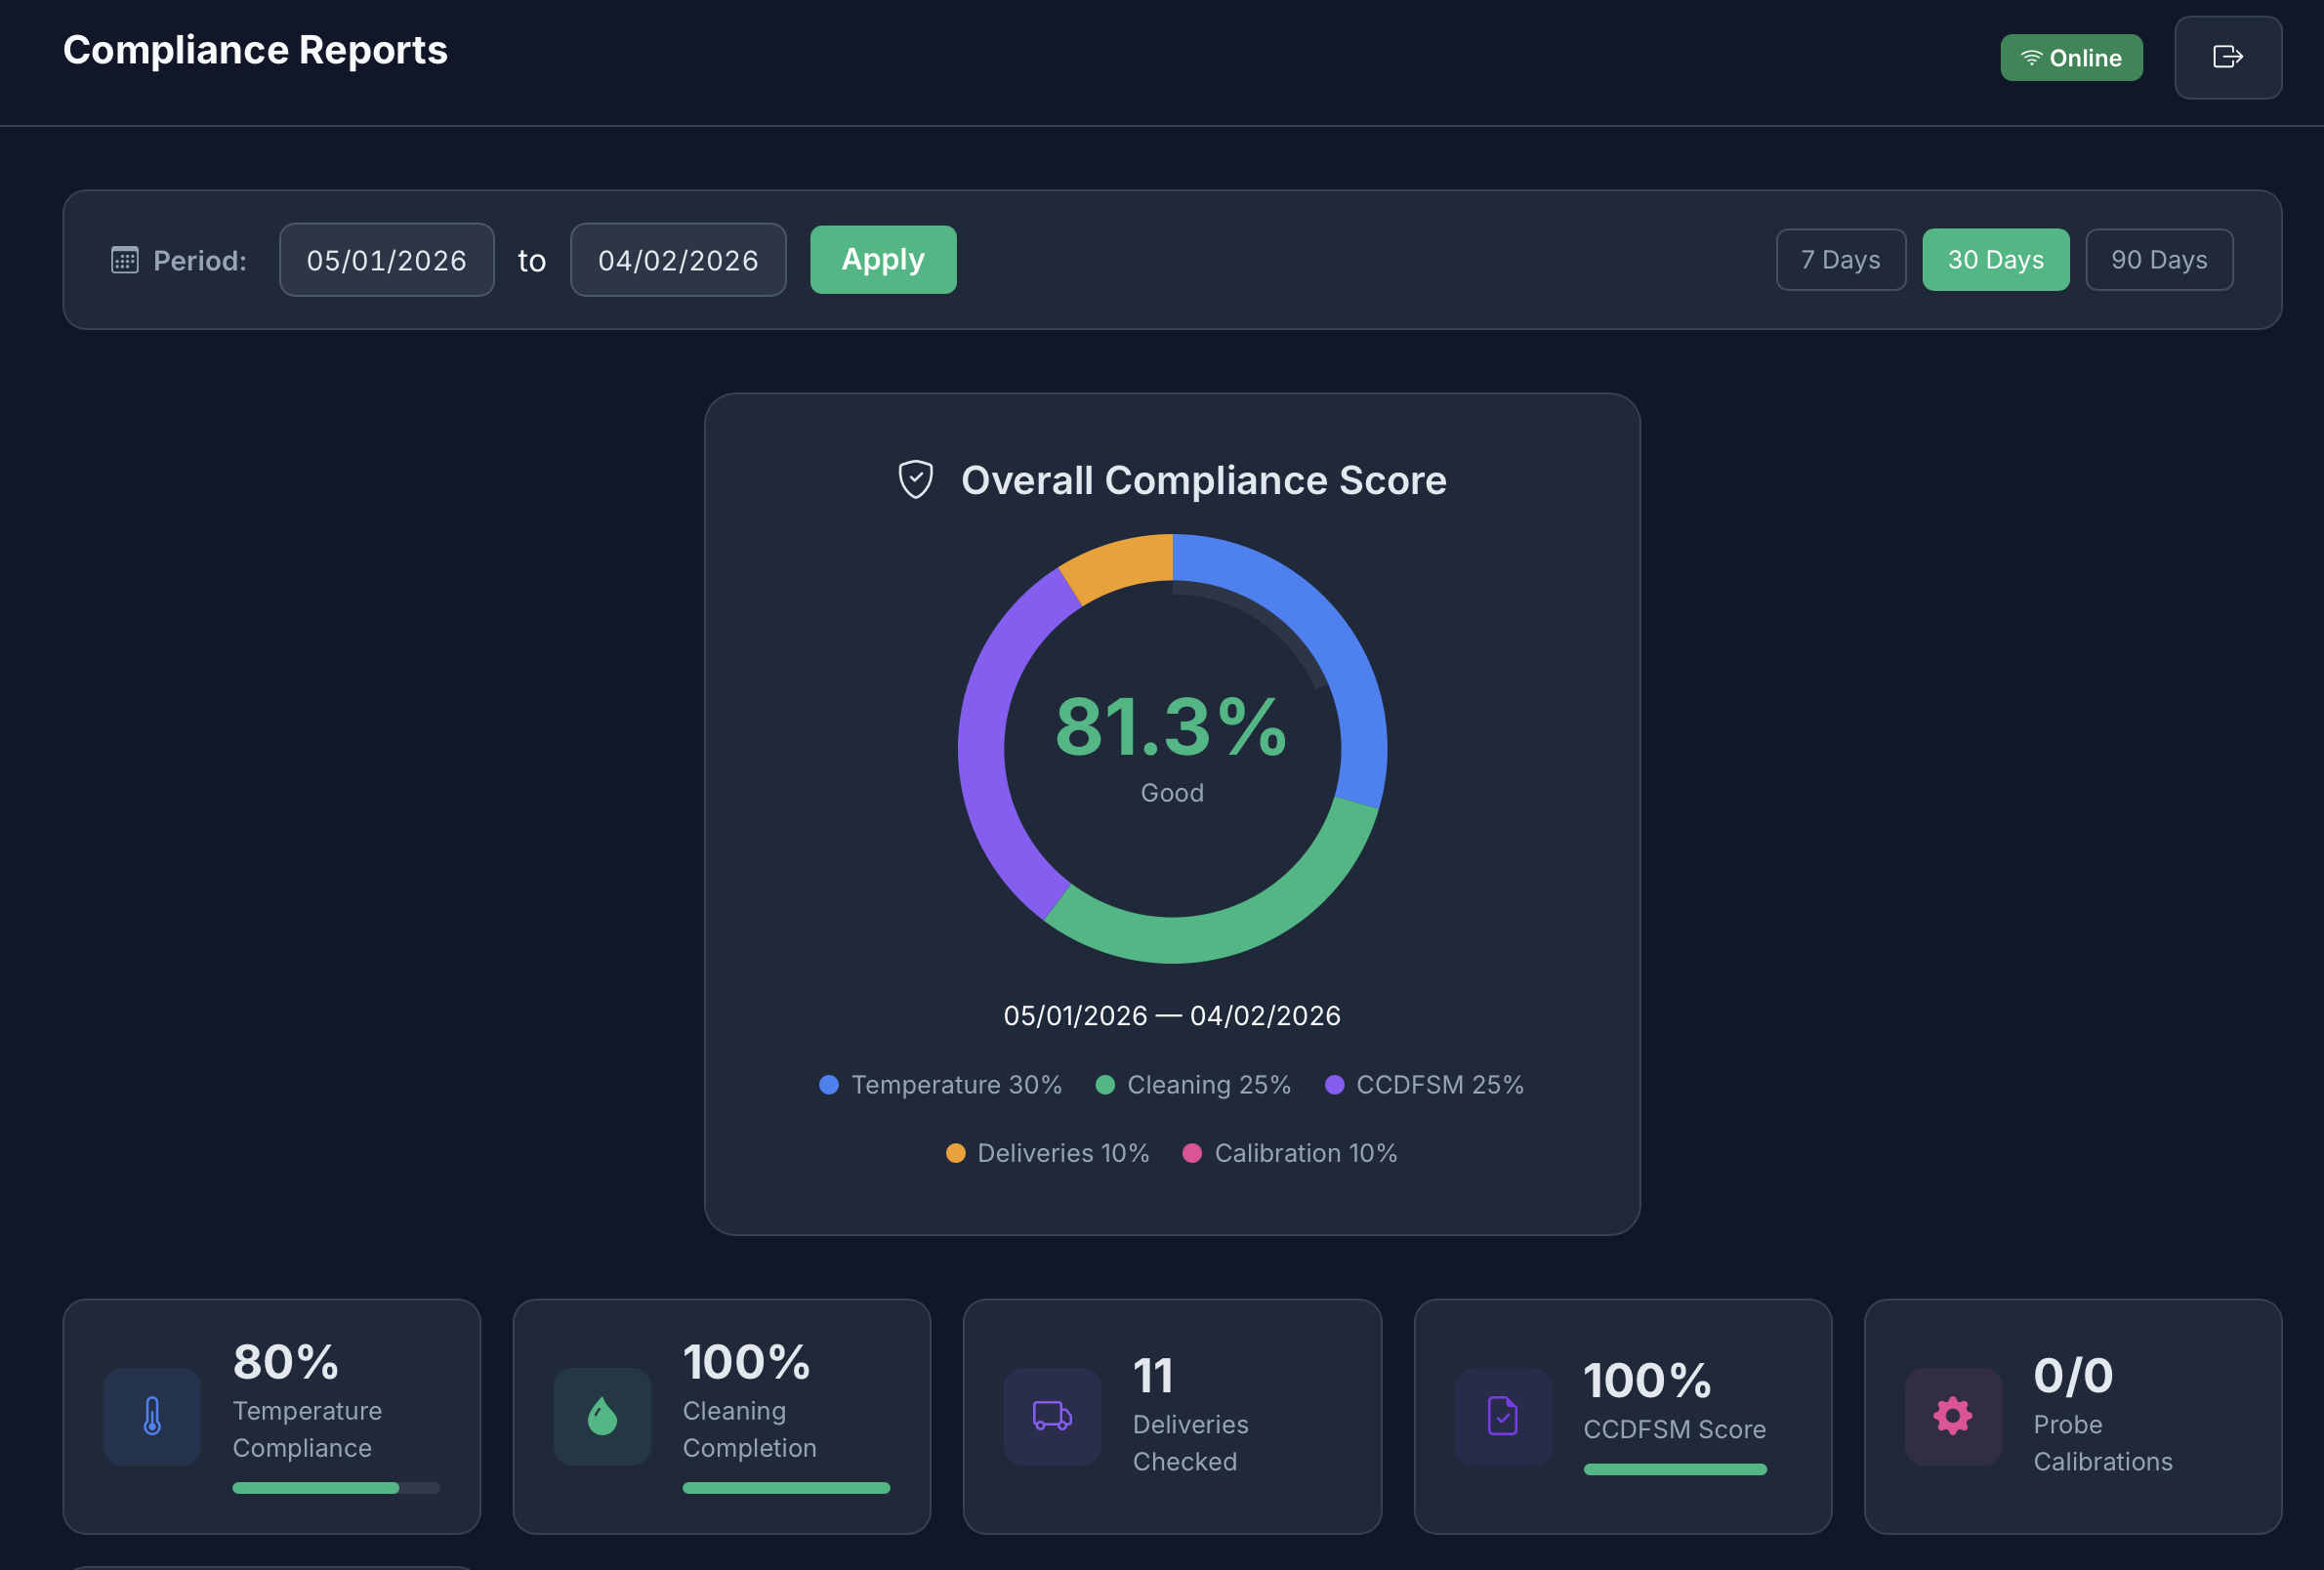The width and height of the screenshot is (2324, 1570).
Task: Select the 30 Days range
Action: point(1995,260)
